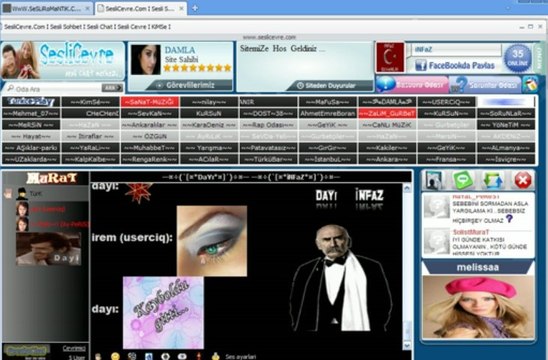Click the magnifier icon in Oda Ara
The image size is (548, 360).
point(11,88)
